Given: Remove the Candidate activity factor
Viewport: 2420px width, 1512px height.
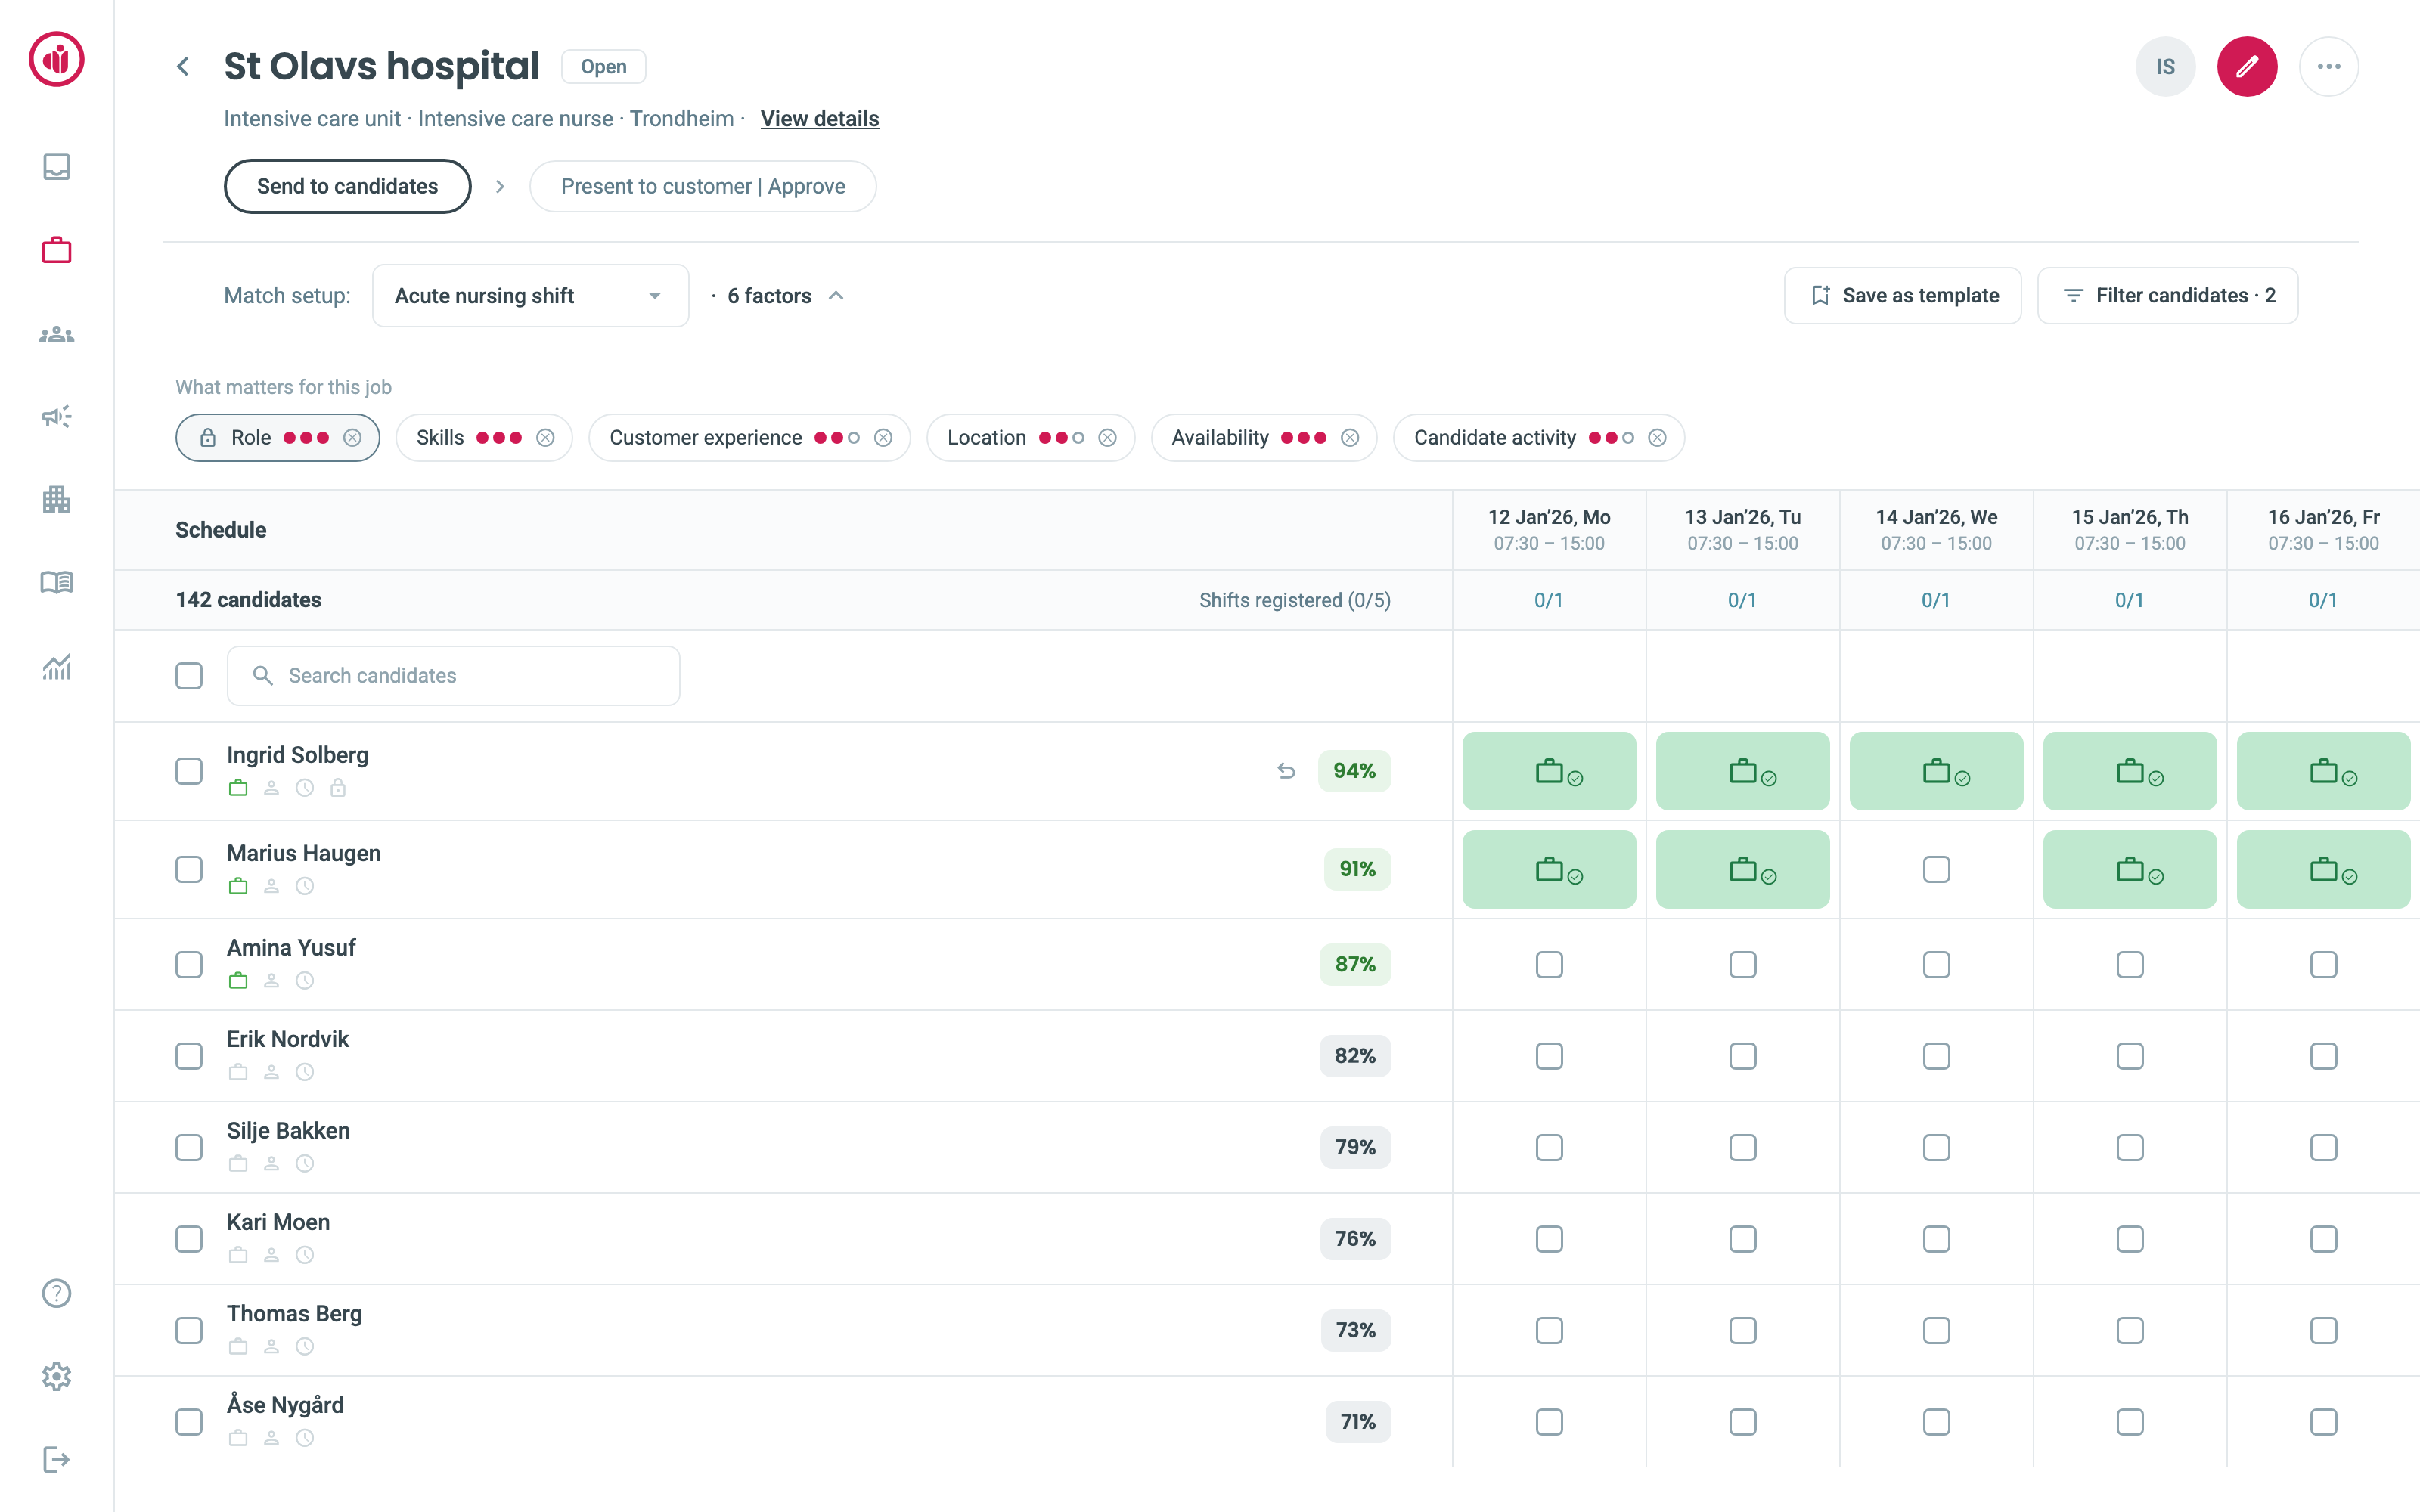Looking at the screenshot, I should coord(1657,438).
